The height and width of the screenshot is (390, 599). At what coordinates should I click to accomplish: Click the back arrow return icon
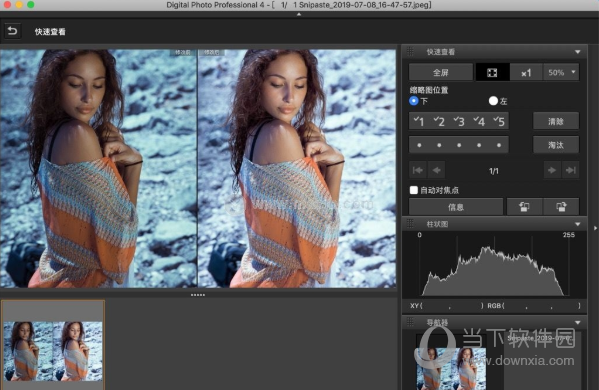(x=12, y=31)
